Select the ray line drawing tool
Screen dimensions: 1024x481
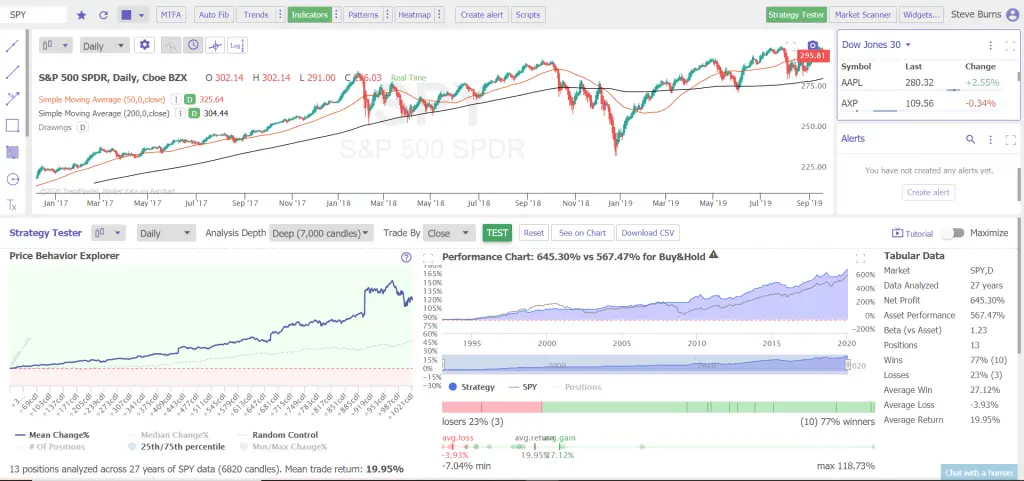click(12, 72)
